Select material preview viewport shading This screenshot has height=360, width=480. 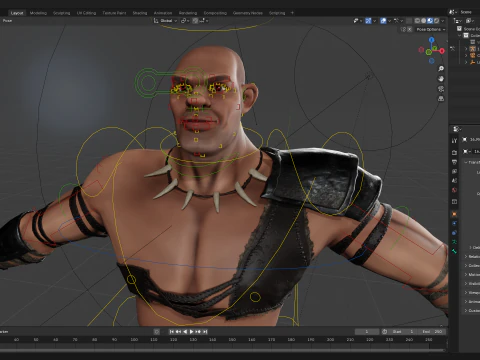[x=430, y=21]
